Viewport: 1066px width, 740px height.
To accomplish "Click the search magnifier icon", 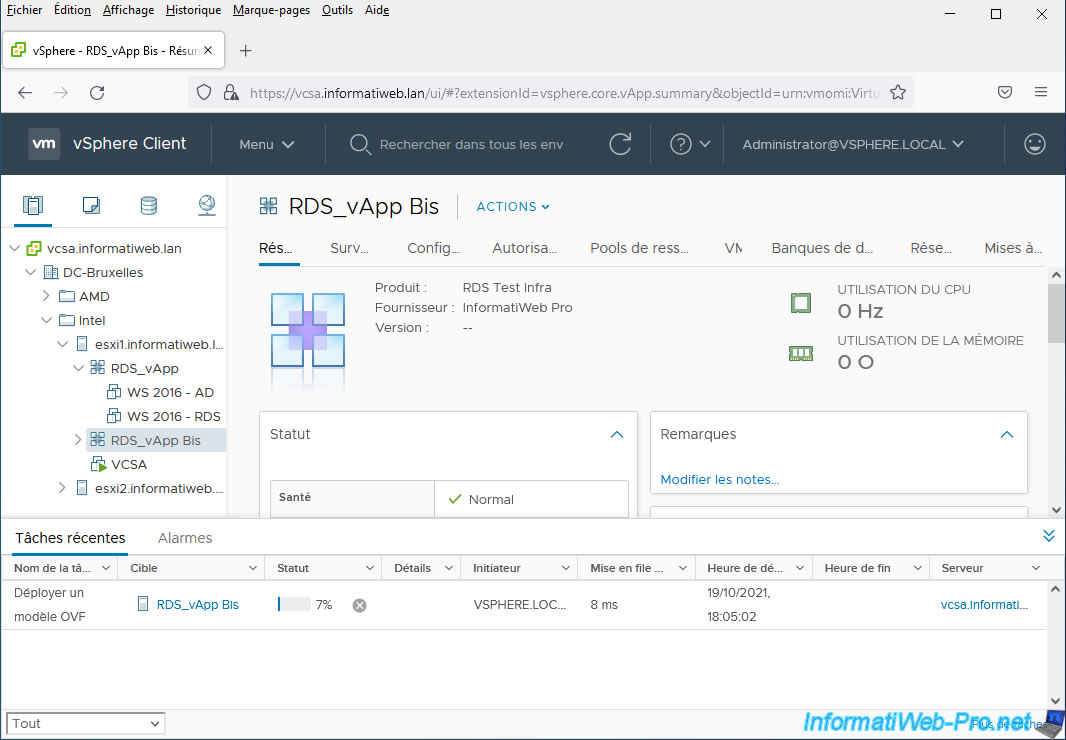I will [360, 144].
